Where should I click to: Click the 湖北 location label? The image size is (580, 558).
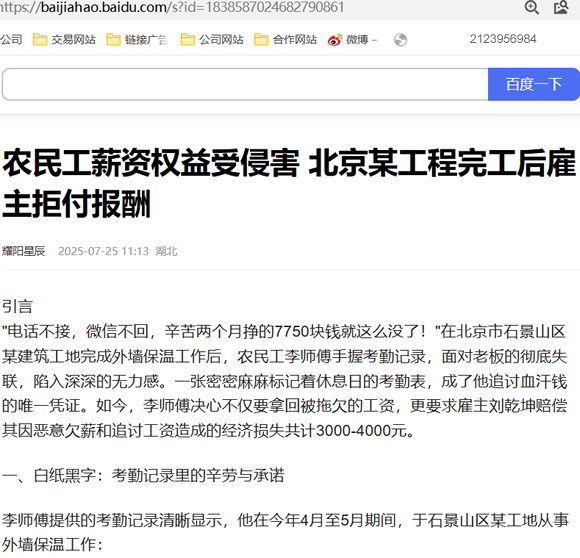[x=166, y=251]
